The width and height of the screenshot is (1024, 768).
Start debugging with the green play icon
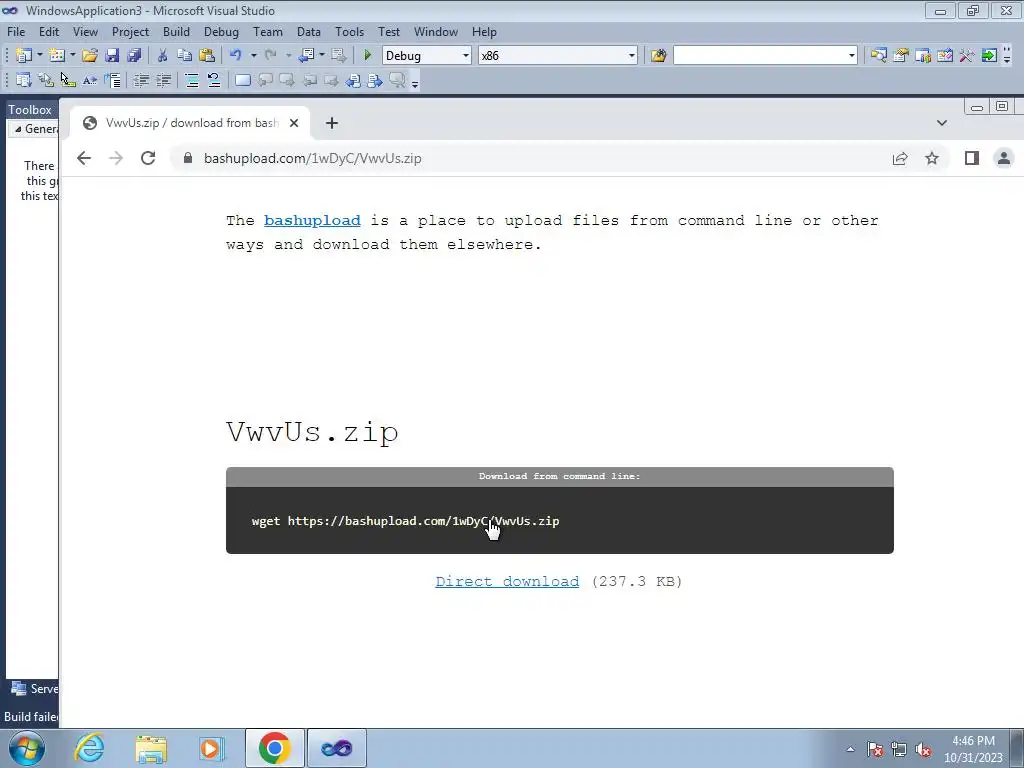(x=367, y=56)
